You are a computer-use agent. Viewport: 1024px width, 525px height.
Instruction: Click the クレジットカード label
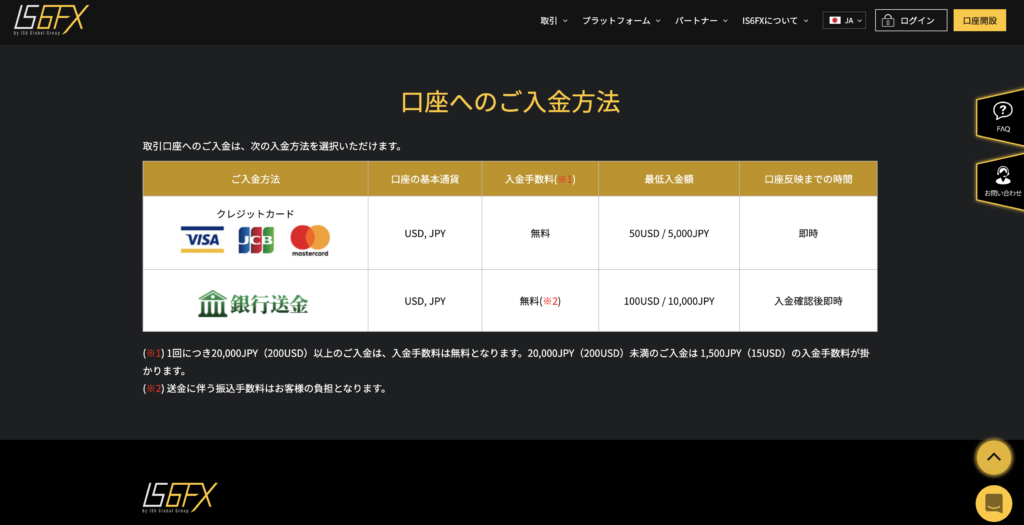[x=255, y=214]
